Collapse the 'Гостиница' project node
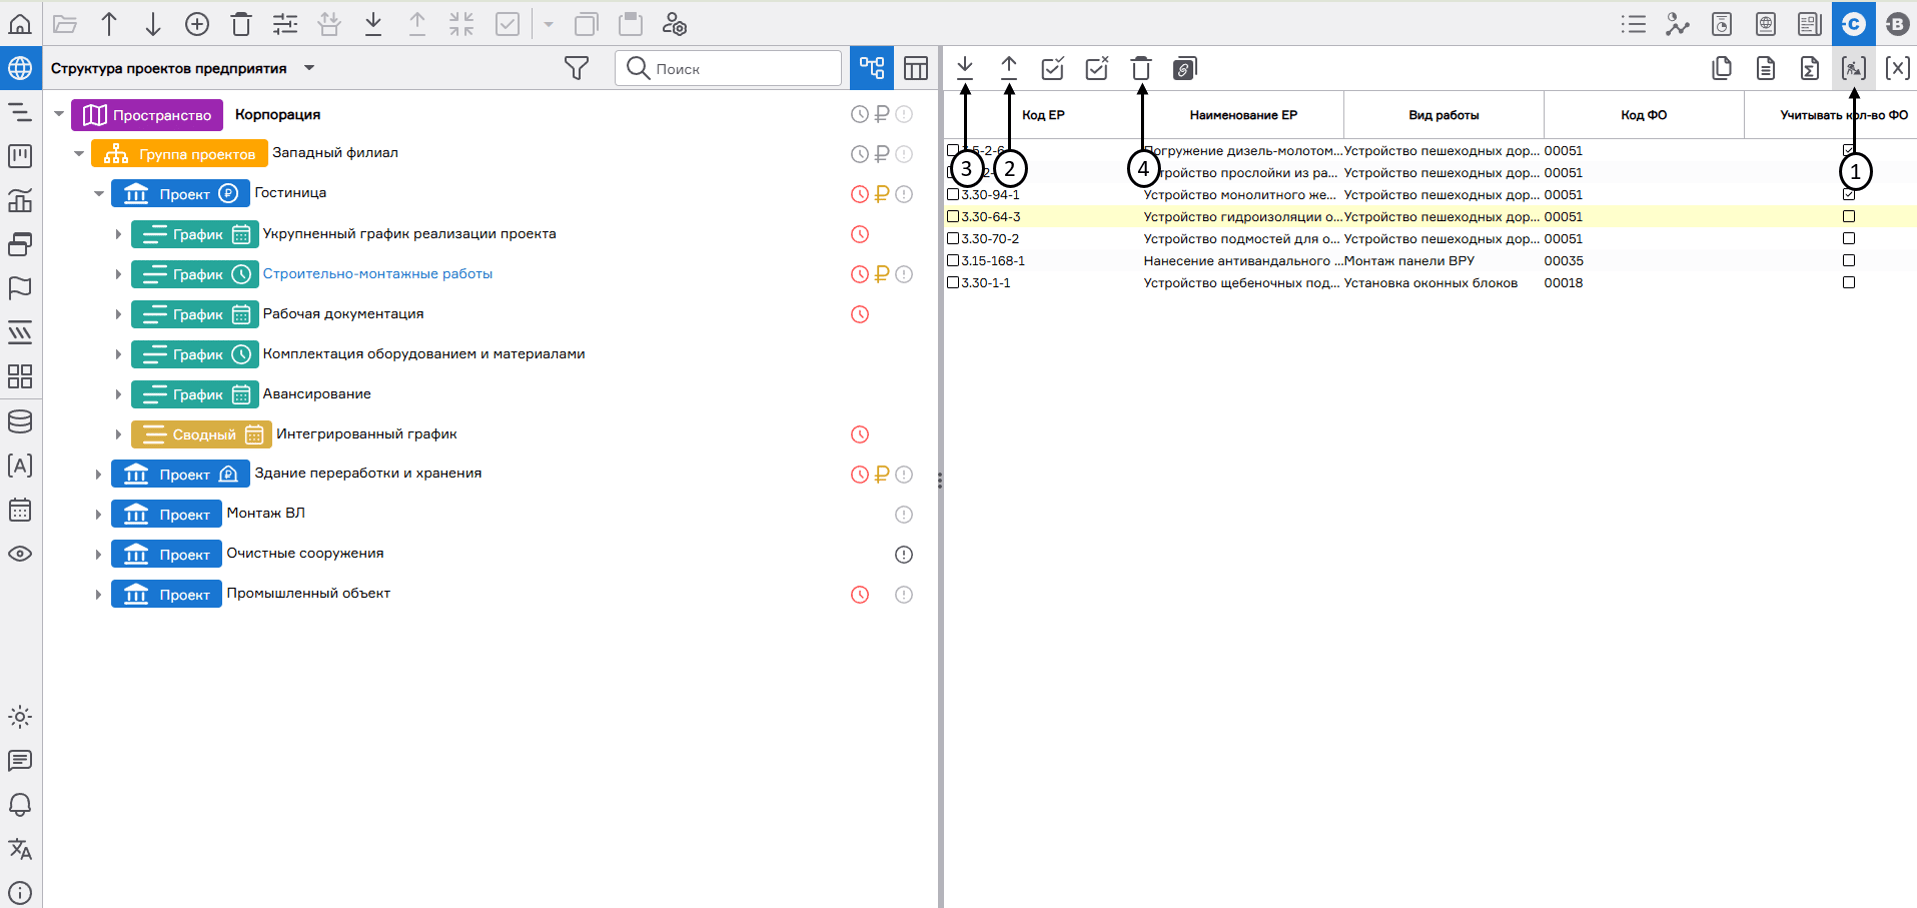 [98, 194]
